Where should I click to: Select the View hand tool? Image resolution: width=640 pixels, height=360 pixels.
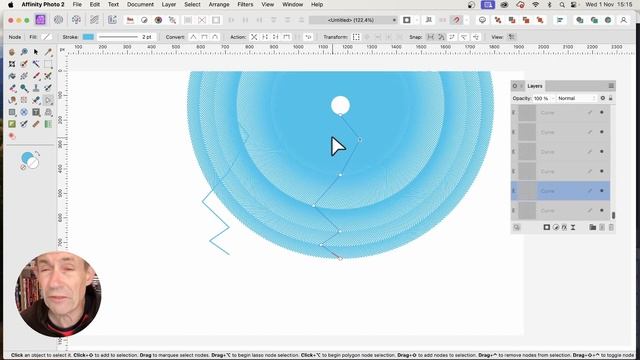12,52
